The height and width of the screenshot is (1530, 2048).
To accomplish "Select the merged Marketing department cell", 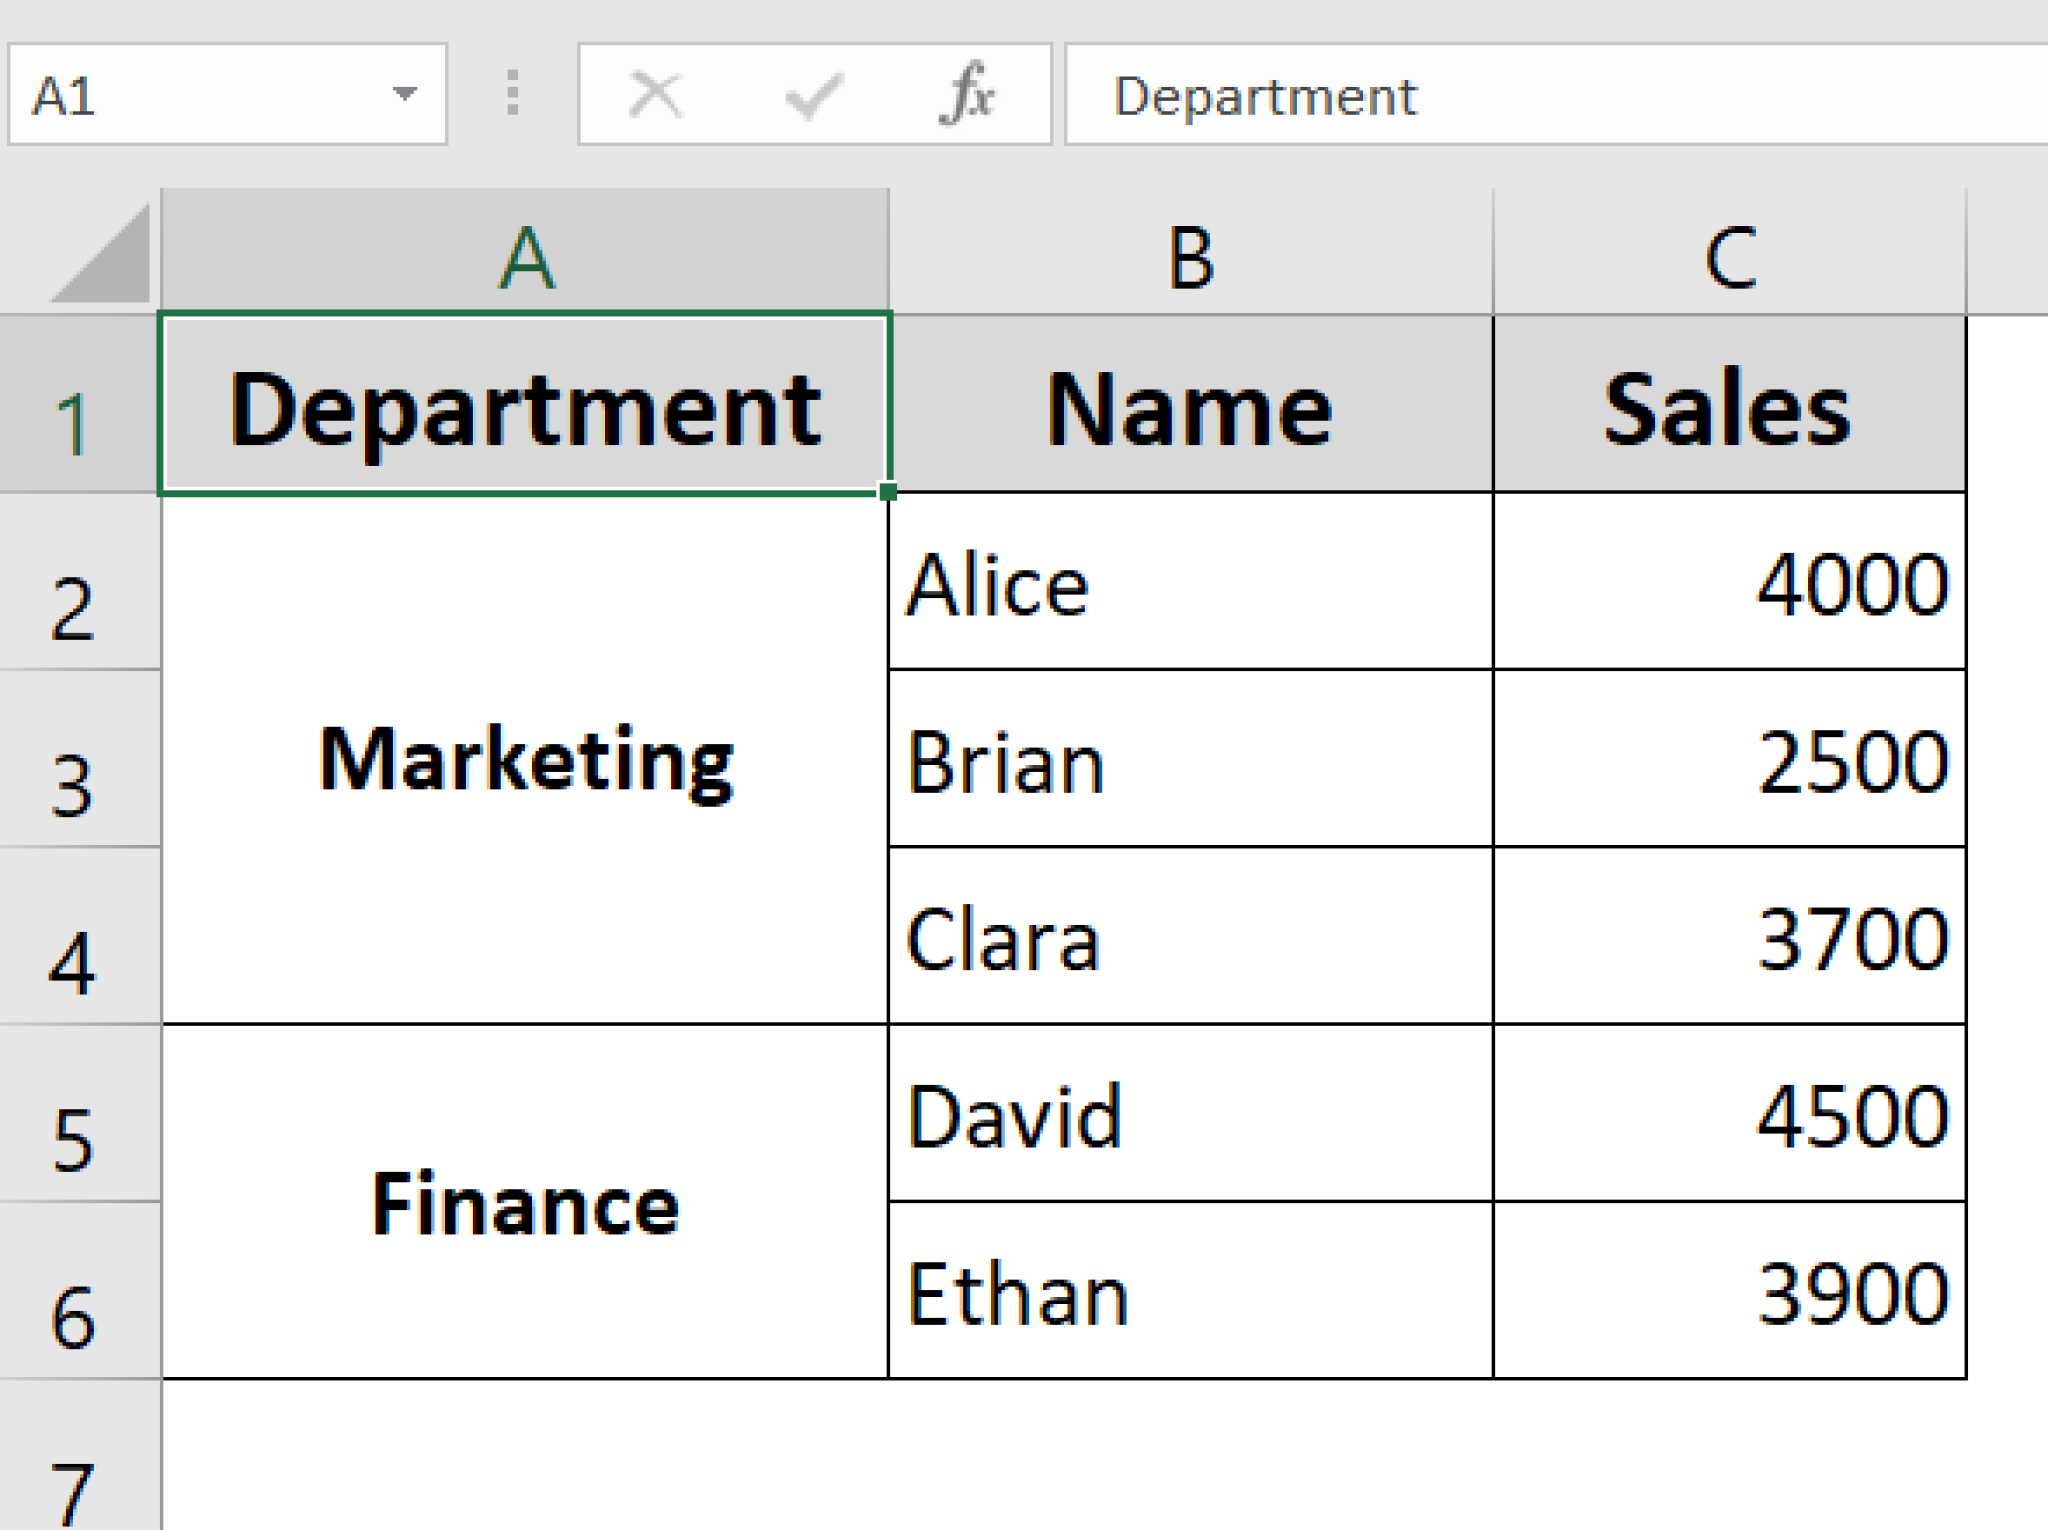I will [x=525, y=760].
